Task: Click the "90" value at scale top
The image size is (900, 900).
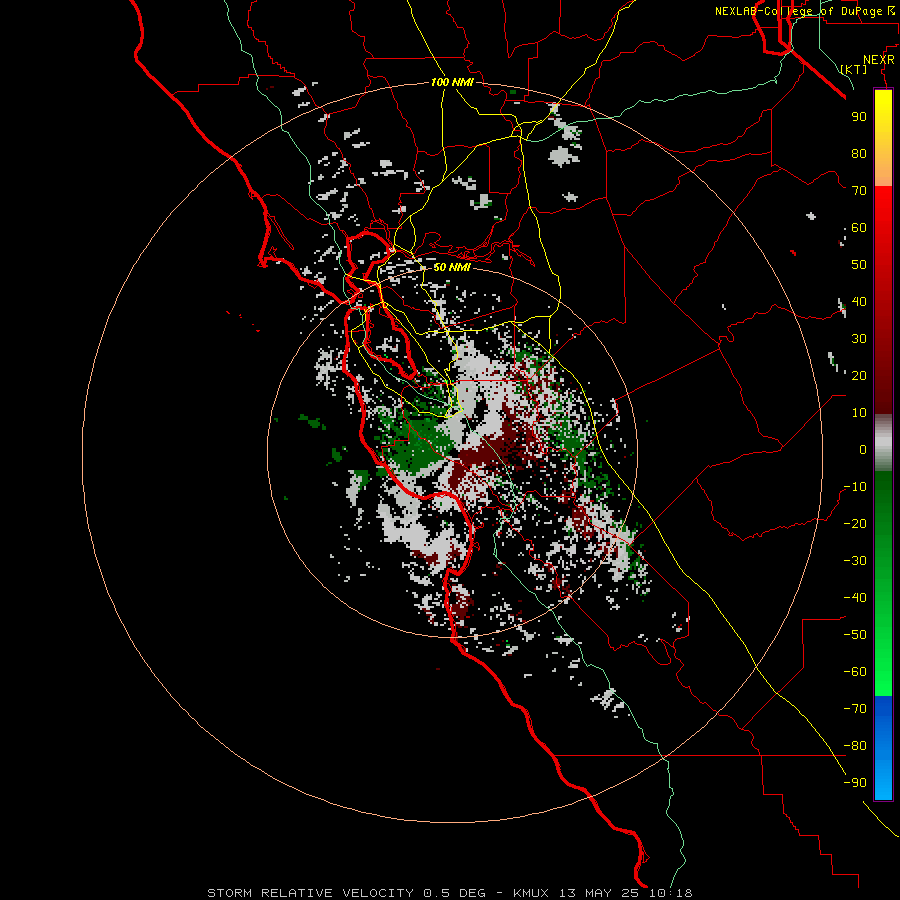Action: pos(859,117)
